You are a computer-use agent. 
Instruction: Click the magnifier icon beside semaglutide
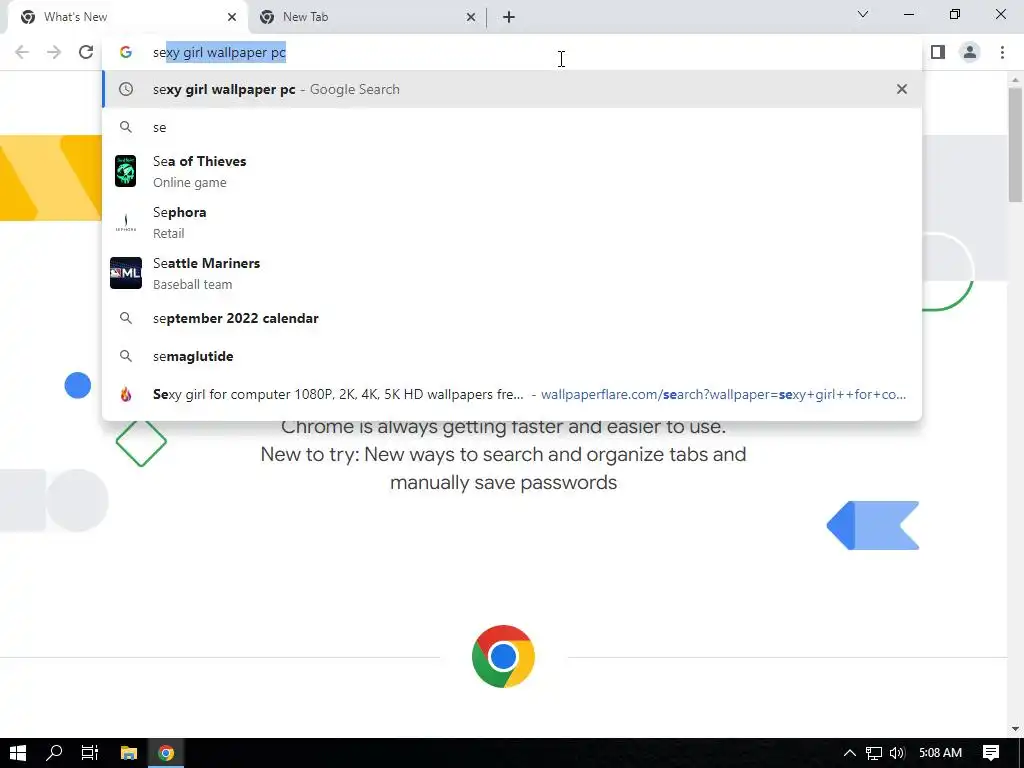[x=125, y=356]
